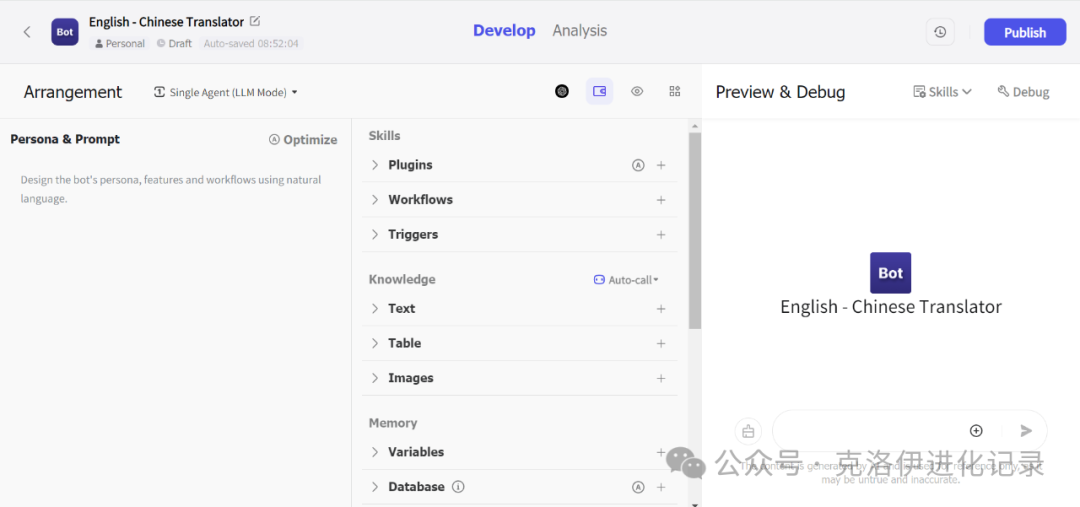Image resolution: width=1080 pixels, height=507 pixels.
Task: Edit the bot name with pencil icon
Action: point(255,21)
